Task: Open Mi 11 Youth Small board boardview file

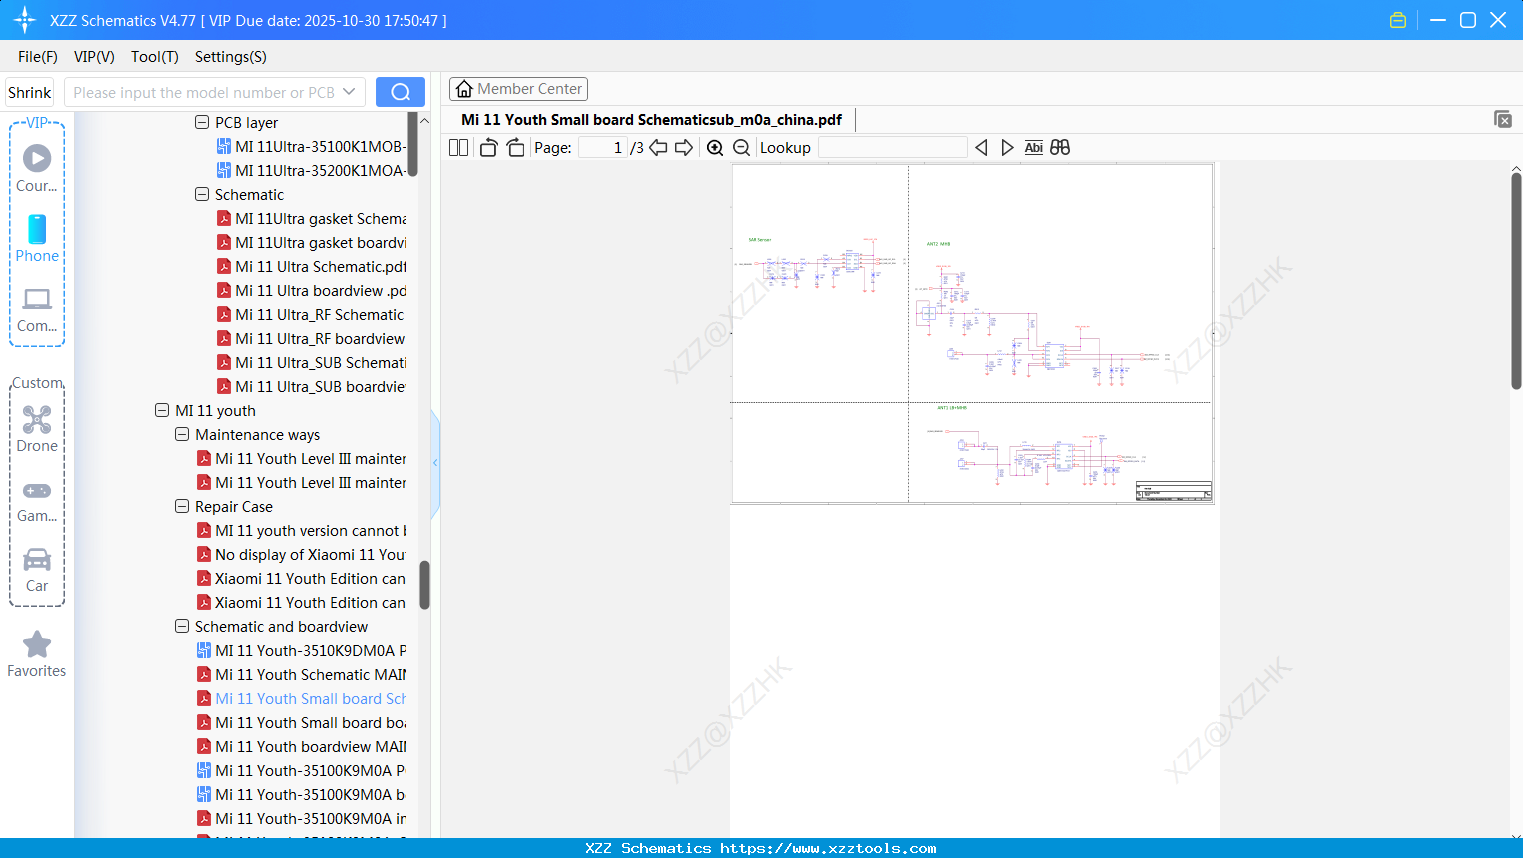Action: pyautogui.click(x=301, y=723)
